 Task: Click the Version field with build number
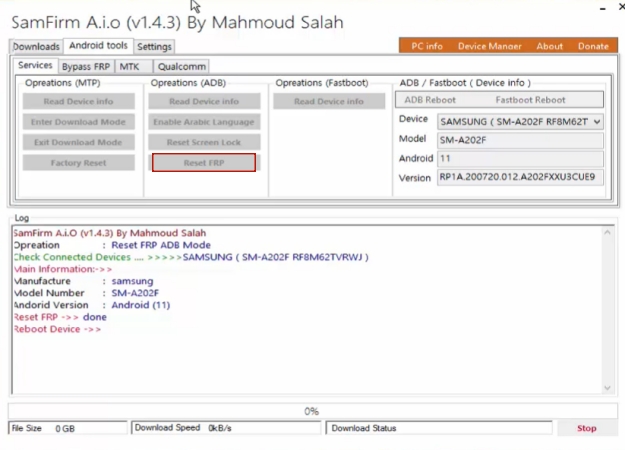click(520, 177)
